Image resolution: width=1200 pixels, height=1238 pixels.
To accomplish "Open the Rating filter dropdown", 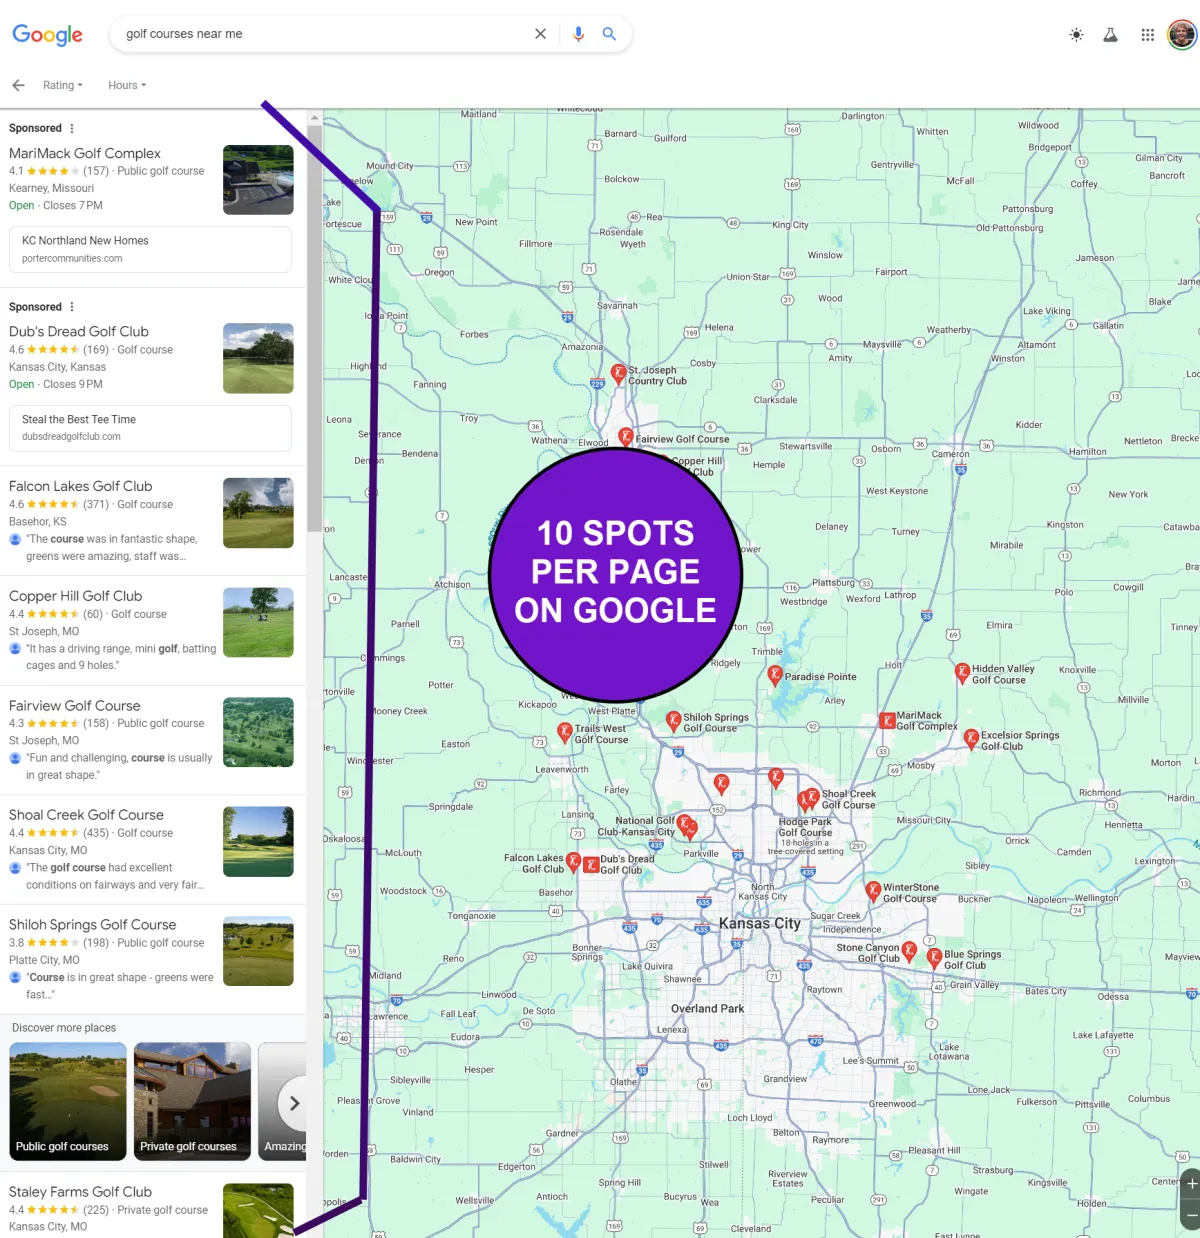I will [x=63, y=85].
